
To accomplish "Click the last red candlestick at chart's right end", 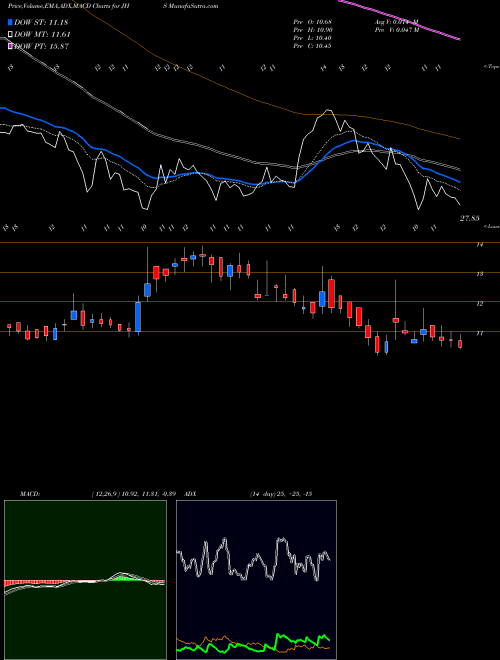I will pos(460,342).
